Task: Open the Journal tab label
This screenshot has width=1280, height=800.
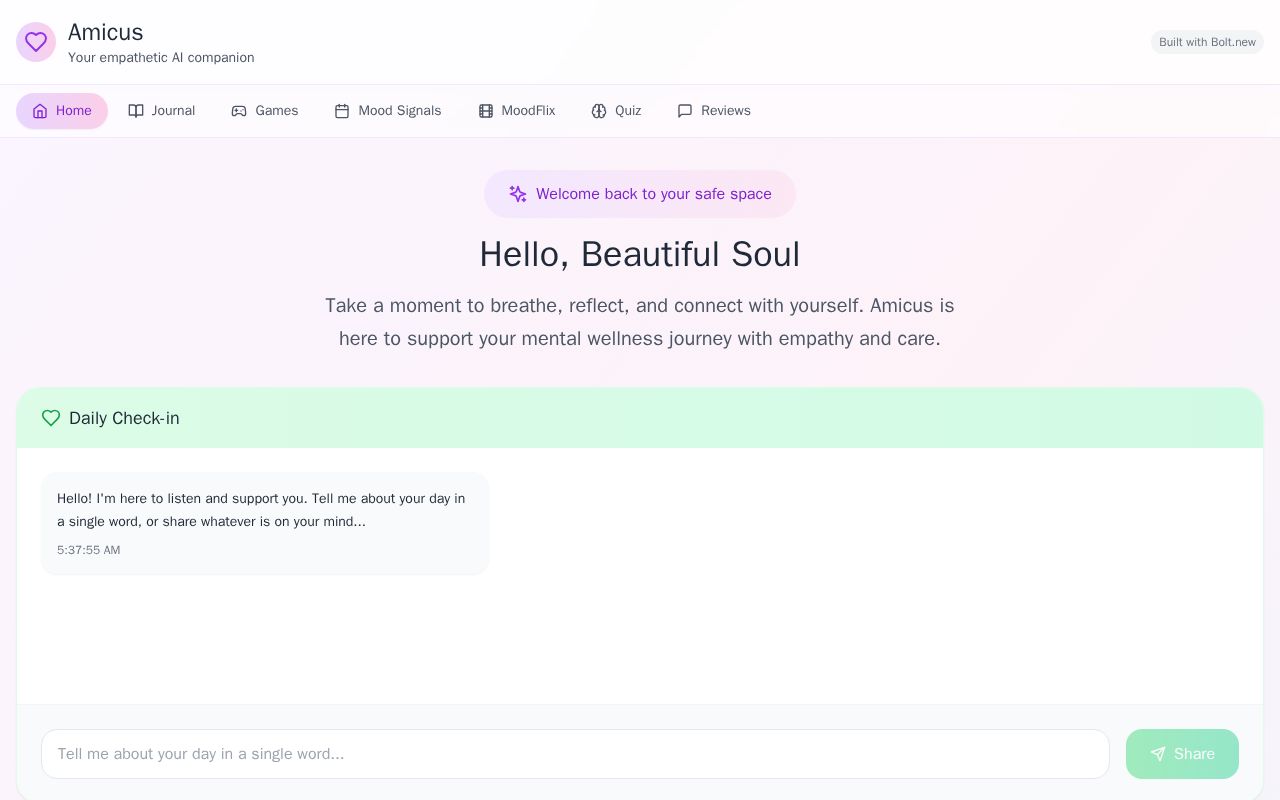Action: 173,111
